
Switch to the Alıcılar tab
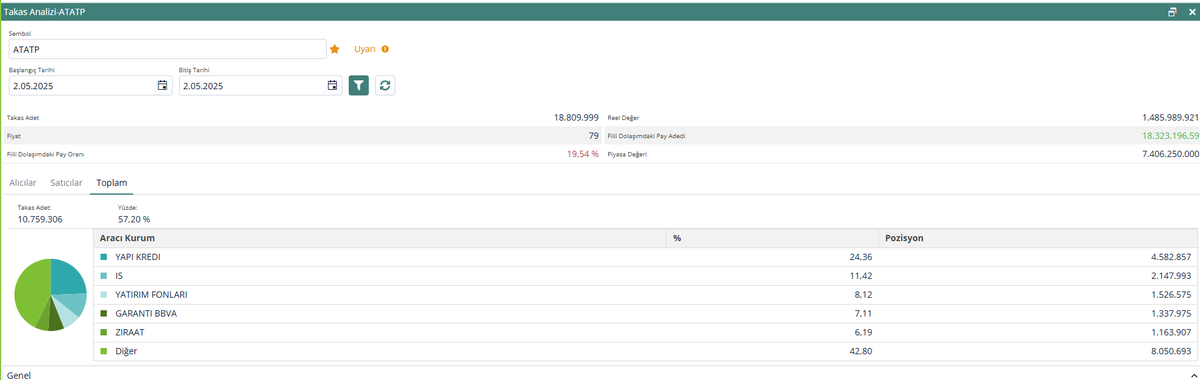(23, 183)
